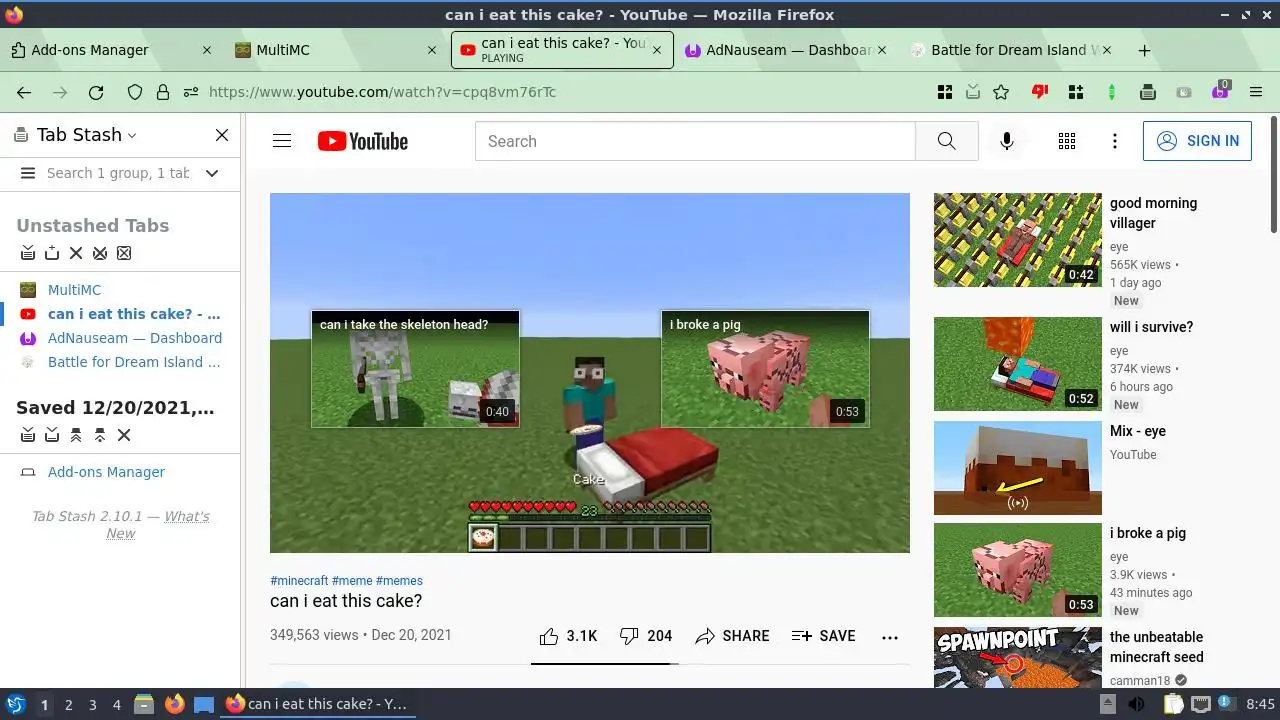Go to YouTube home via logo

(x=363, y=141)
